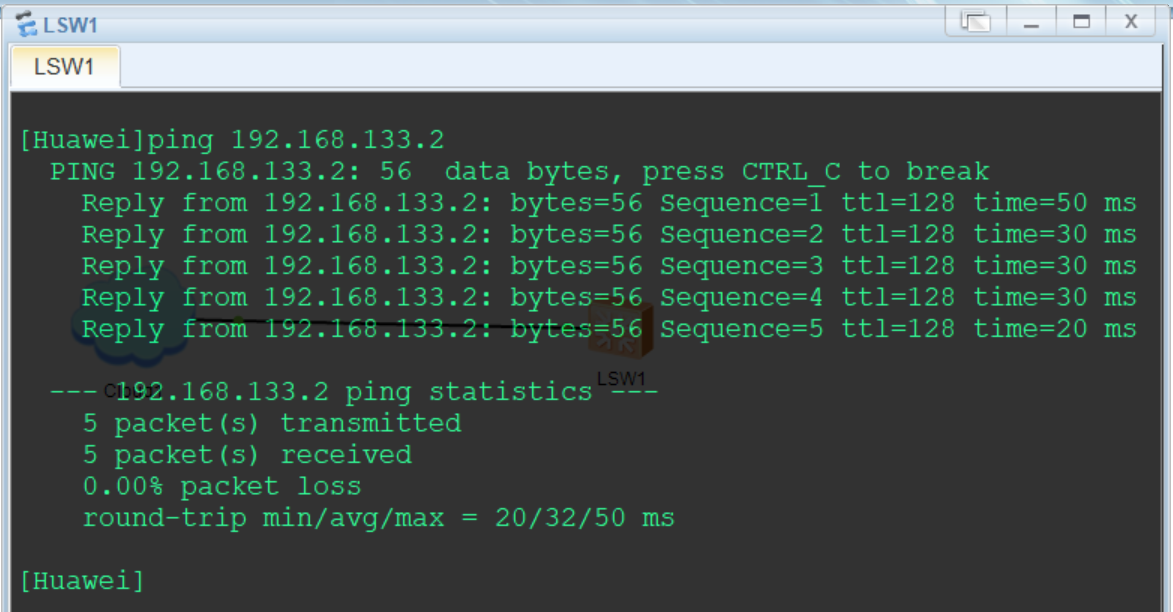
Task: Click the Sequence=3 reply line
Action: tap(608, 266)
